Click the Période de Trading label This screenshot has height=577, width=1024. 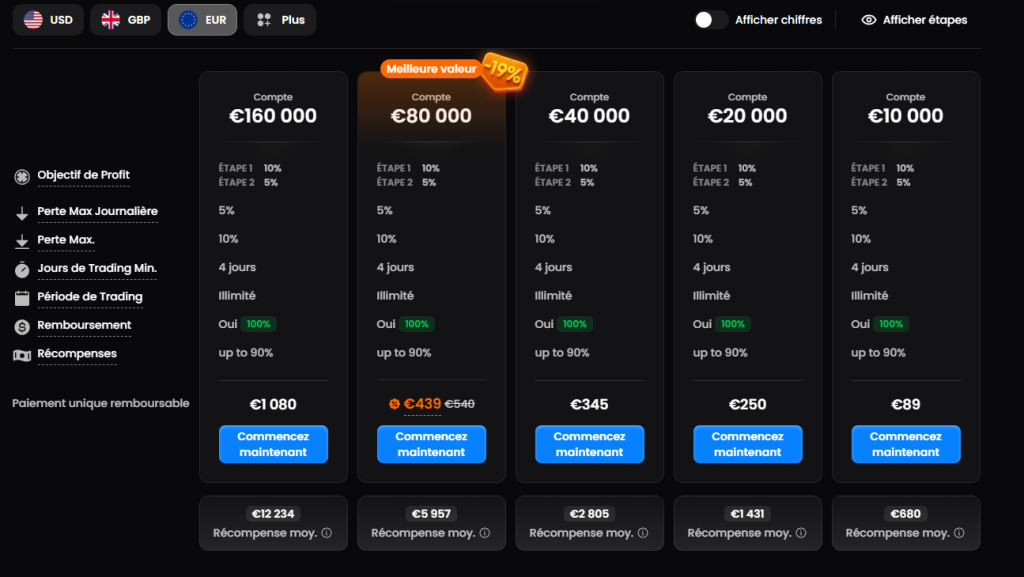click(x=89, y=296)
